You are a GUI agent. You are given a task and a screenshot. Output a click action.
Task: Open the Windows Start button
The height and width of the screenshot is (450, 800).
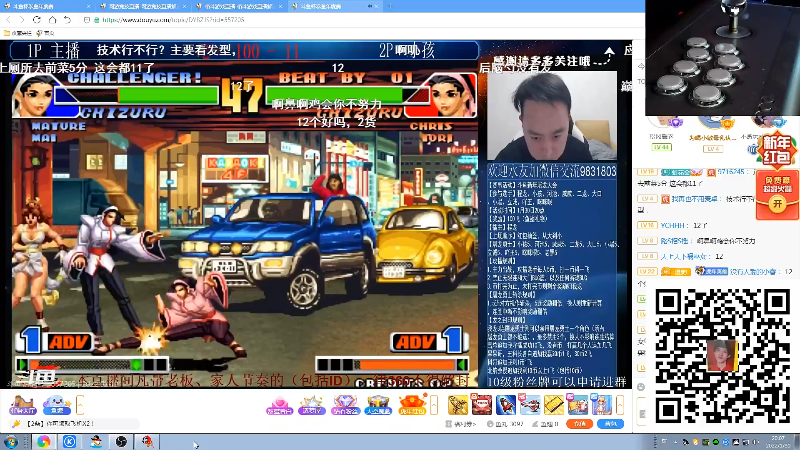coord(11,441)
